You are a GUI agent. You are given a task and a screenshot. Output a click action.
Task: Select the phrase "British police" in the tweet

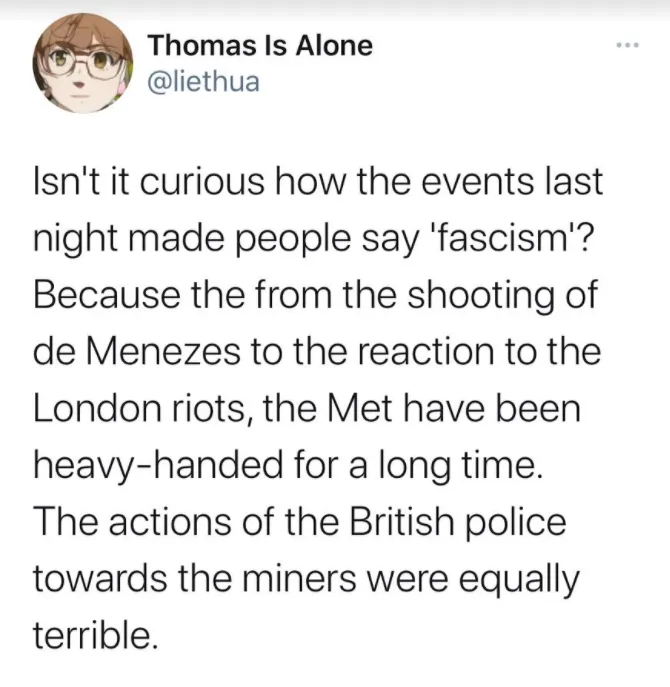(x=458, y=522)
